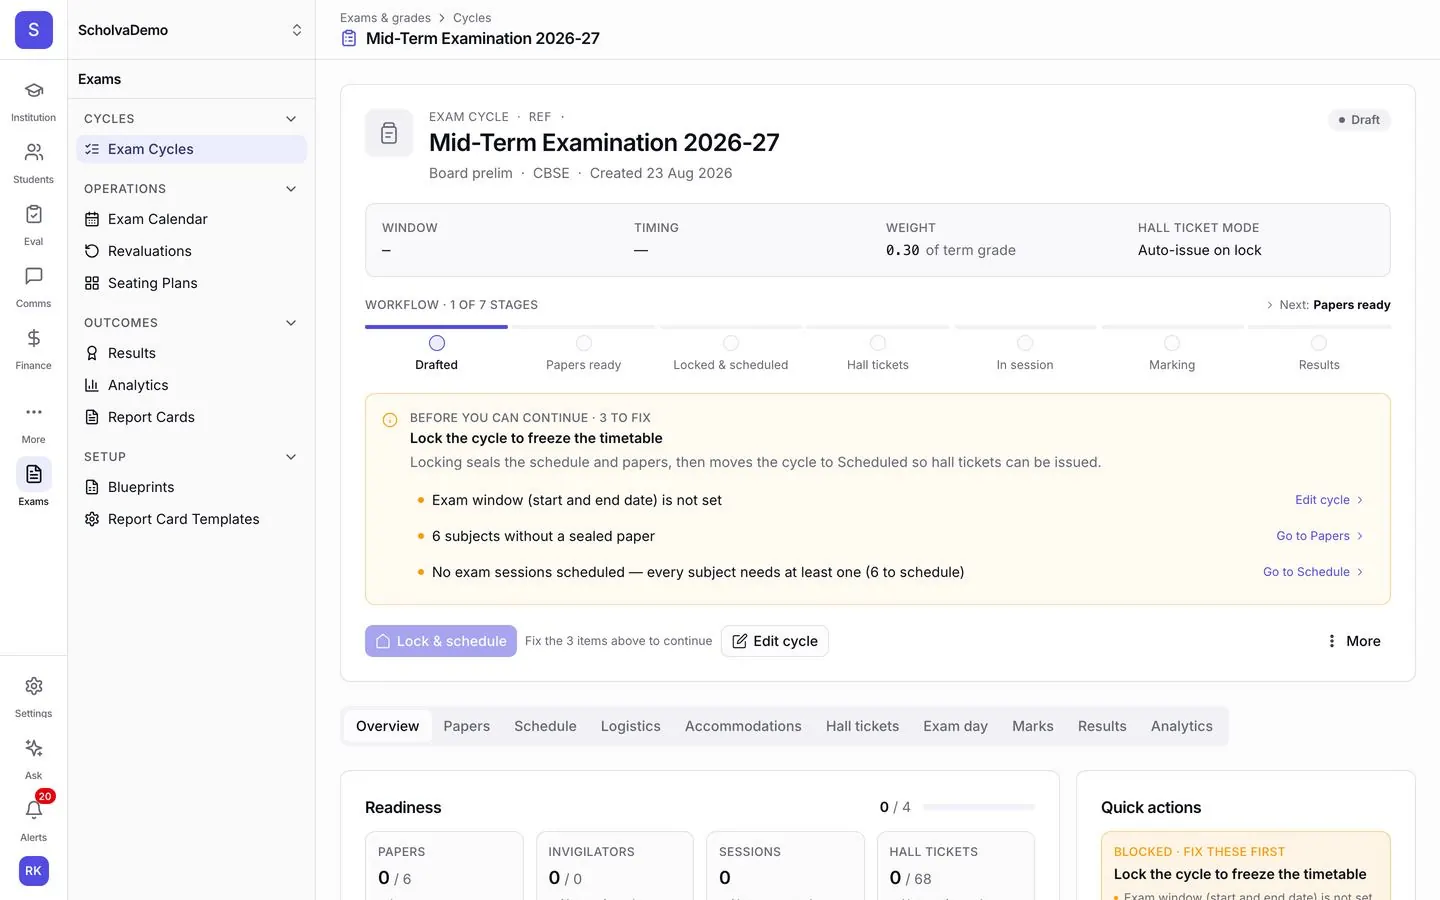
Task: Open the More ellipsis icon in sidebar
Action: (33, 412)
